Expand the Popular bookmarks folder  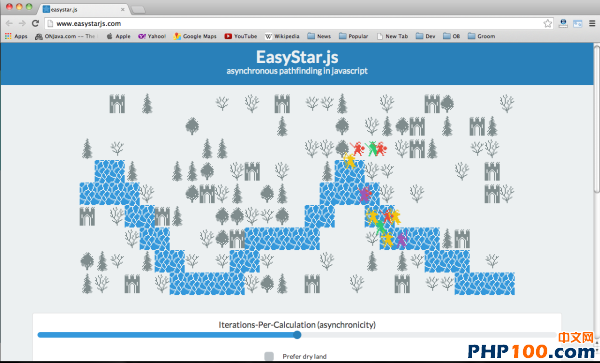354,36
